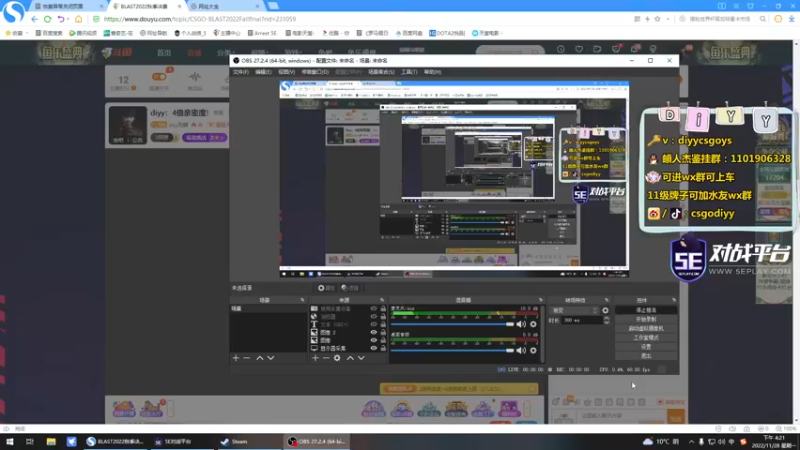This screenshot has width=800, height=450.
Task: Move the scene down with the down arrow icon
Action: [271, 358]
